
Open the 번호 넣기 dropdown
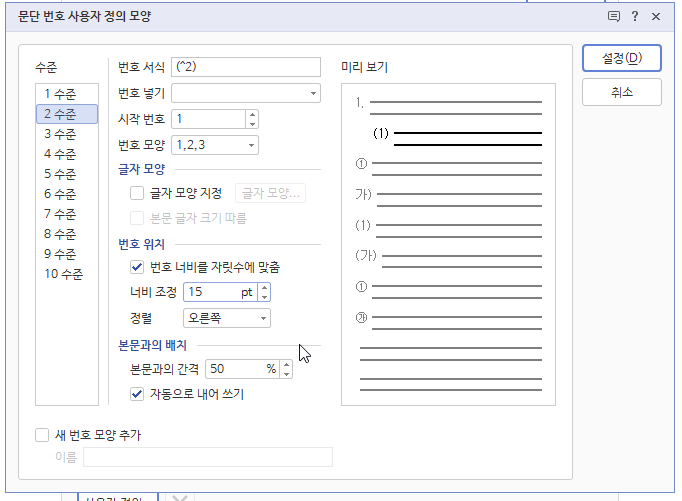(x=246, y=93)
